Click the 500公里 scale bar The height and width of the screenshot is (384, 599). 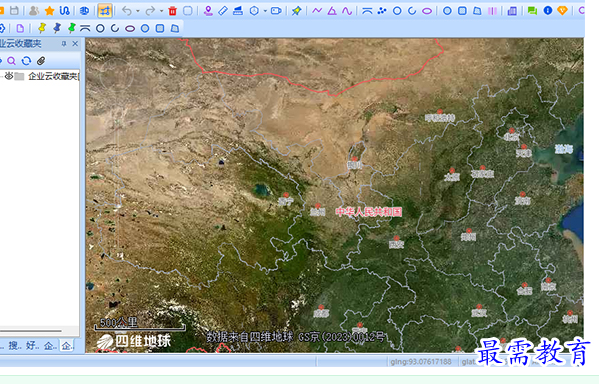tap(139, 323)
